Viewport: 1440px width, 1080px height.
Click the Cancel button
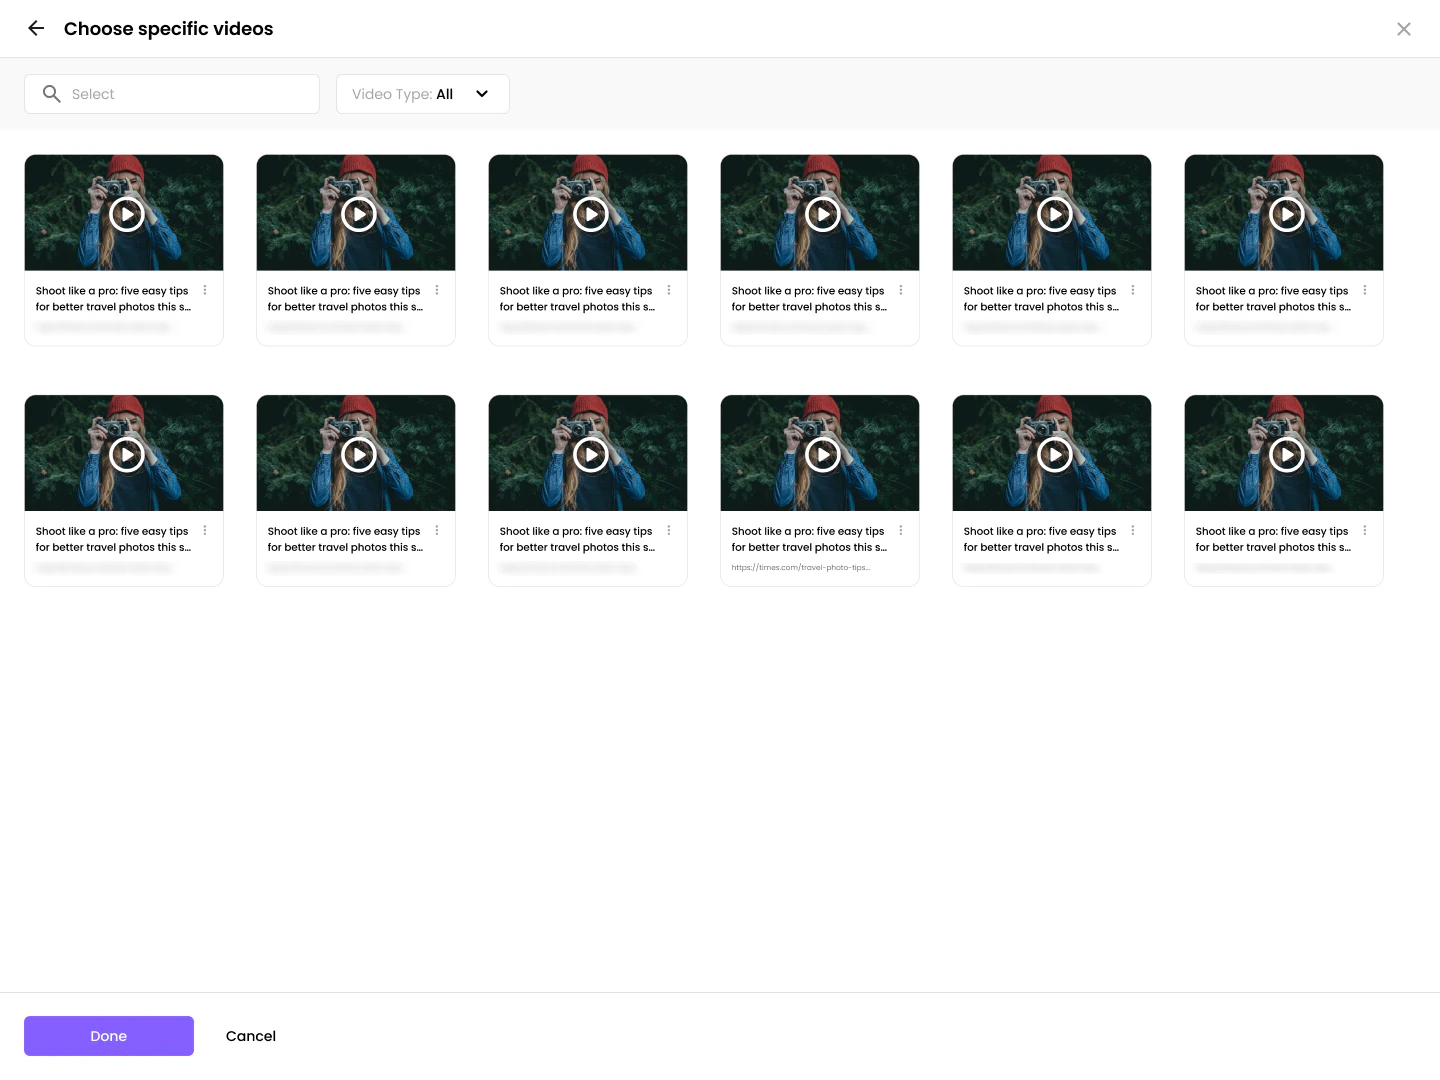click(x=251, y=1036)
